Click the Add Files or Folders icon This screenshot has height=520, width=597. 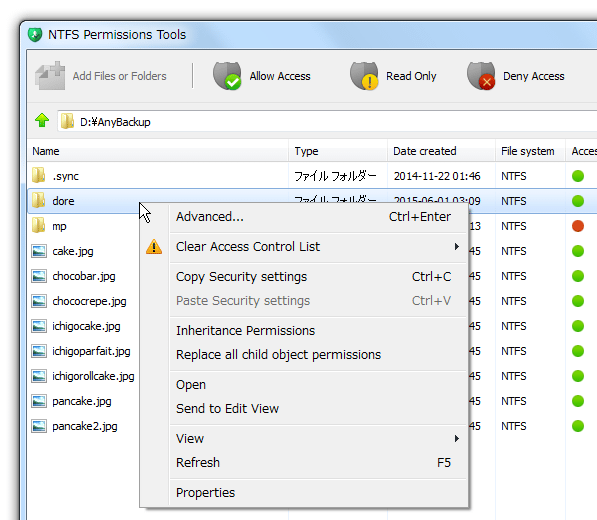[x=50, y=76]
